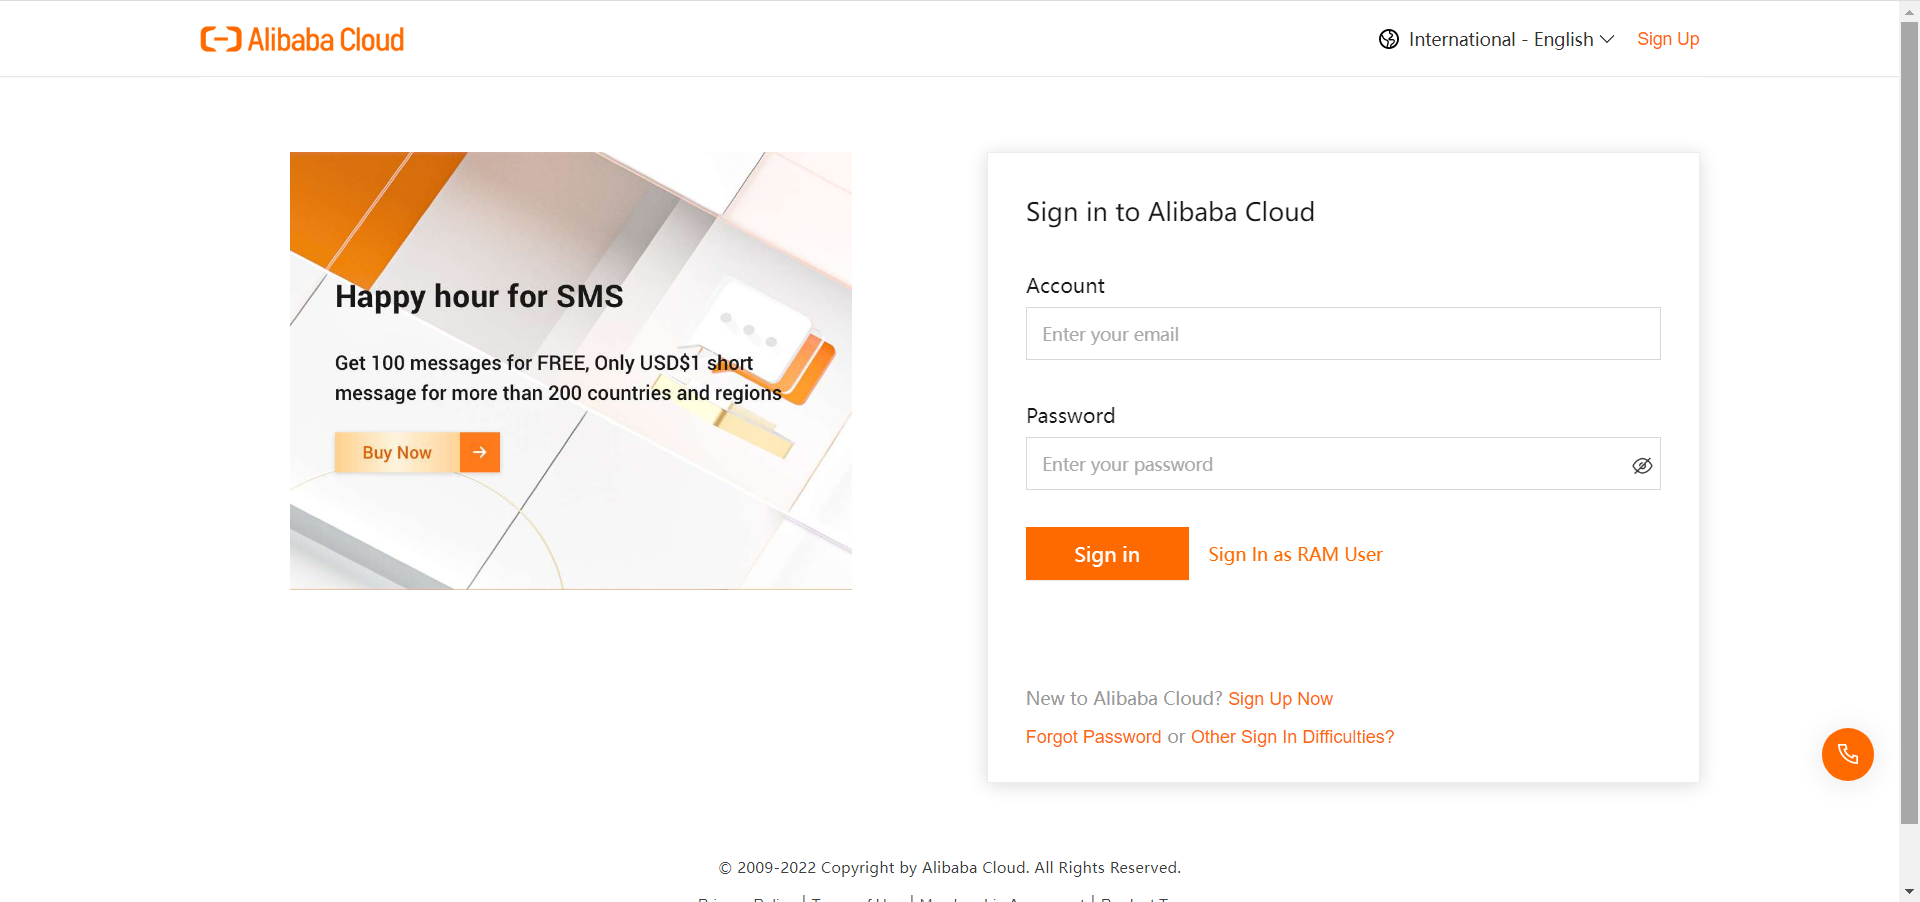
Task: Click the globe icon beside the language selector
Action: tap(1389, 39)
